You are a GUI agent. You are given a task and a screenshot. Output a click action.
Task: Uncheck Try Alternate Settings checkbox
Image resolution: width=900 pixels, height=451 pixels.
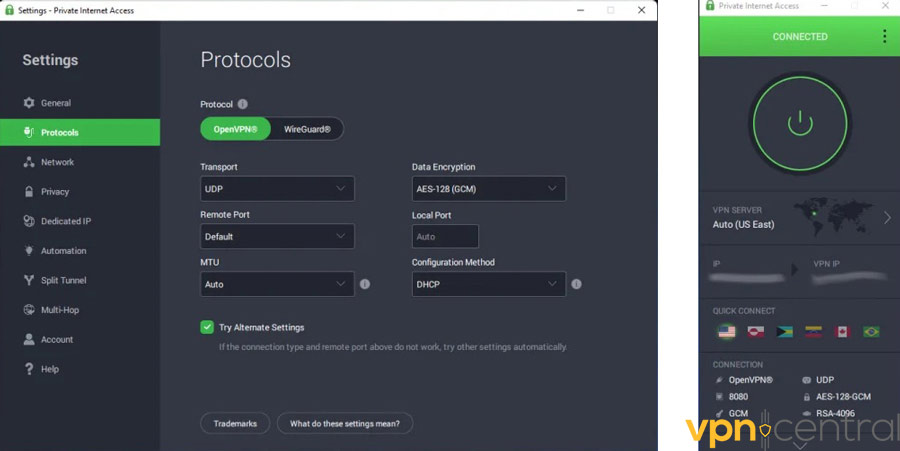coord(207,327)
